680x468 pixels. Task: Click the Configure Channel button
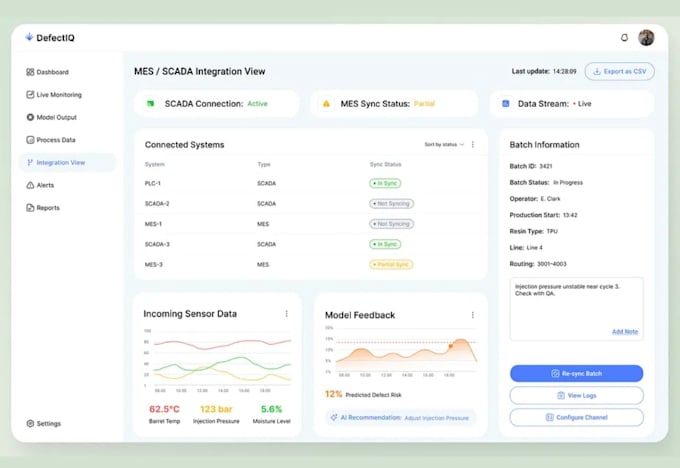(x=576, y=417)
